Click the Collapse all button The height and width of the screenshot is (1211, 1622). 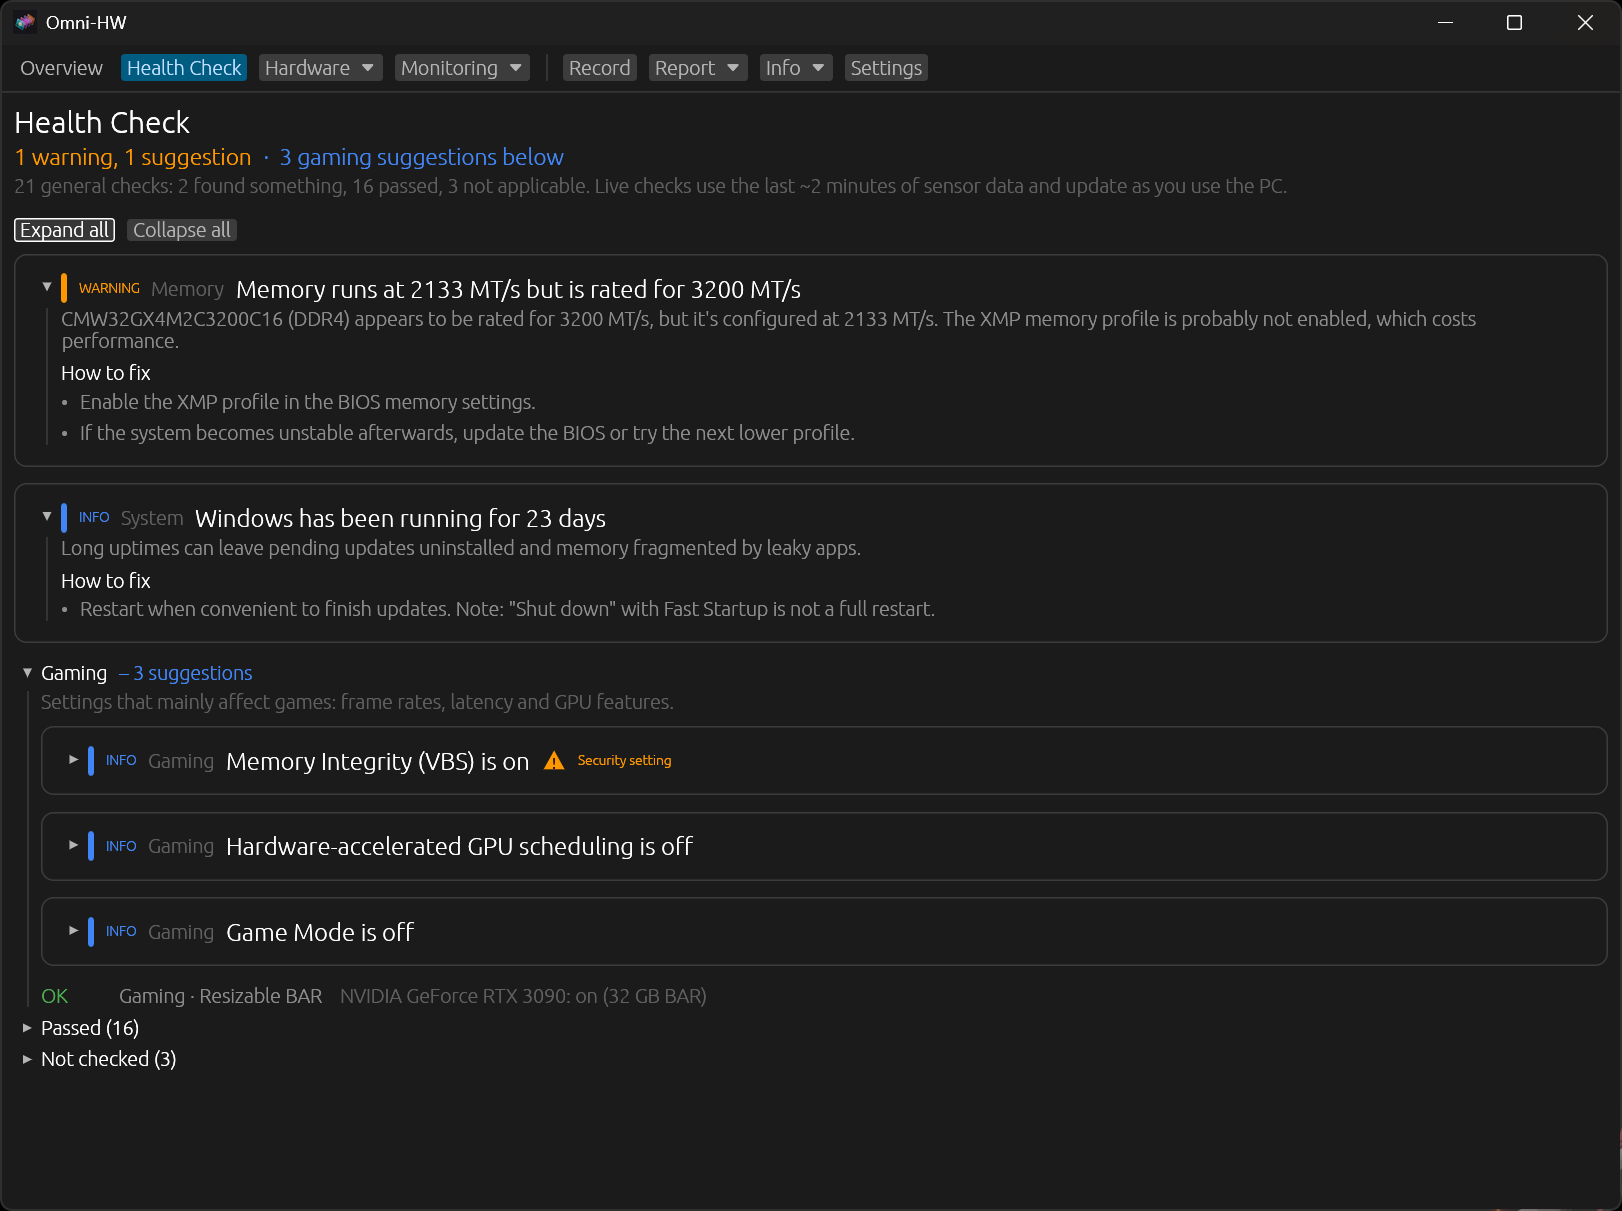(182, 230)
